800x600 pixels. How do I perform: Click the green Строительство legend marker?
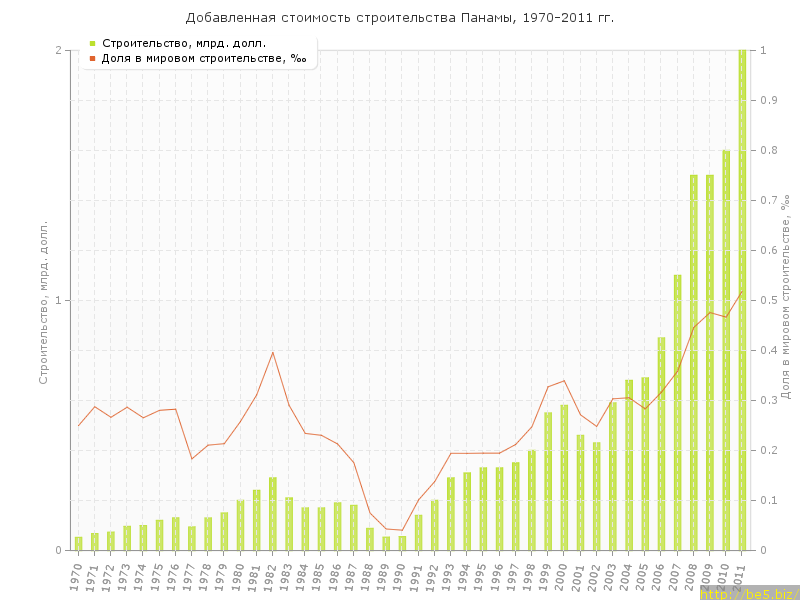click(92, 43)
